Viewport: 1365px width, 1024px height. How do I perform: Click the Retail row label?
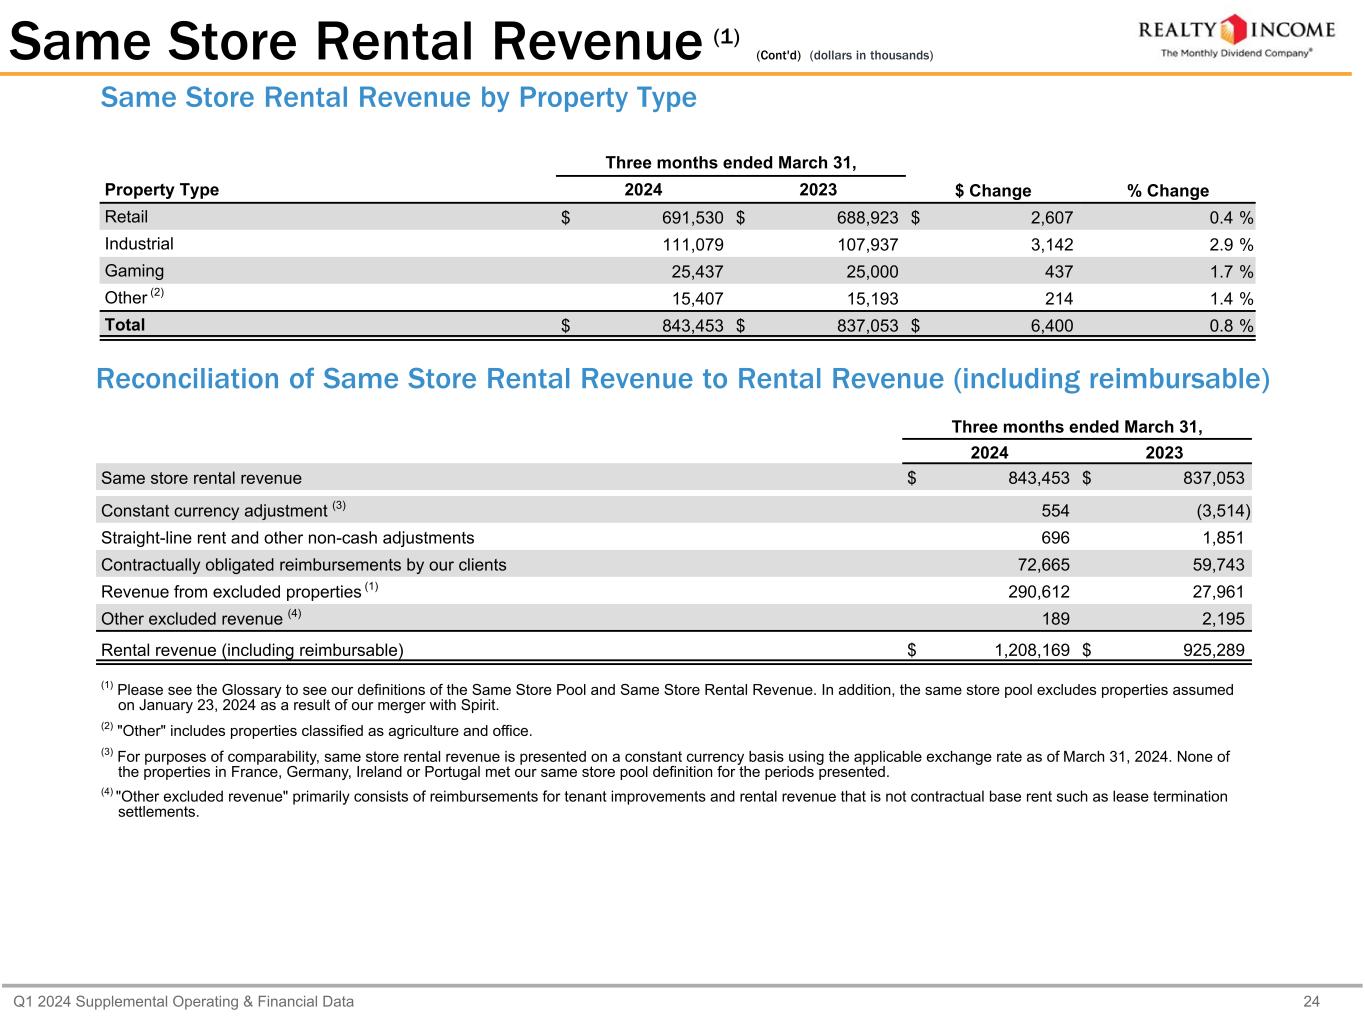point(126,217)
